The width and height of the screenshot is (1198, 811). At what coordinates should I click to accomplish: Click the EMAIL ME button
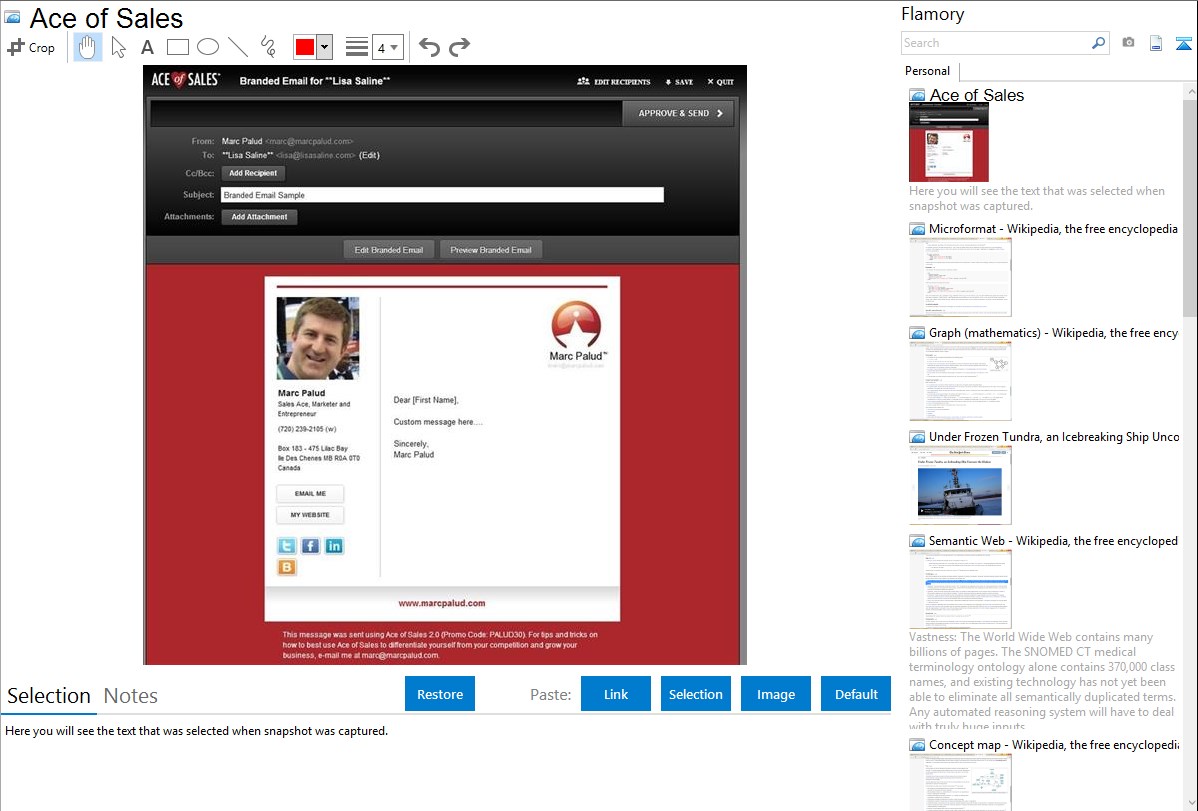tap(310, 494)
